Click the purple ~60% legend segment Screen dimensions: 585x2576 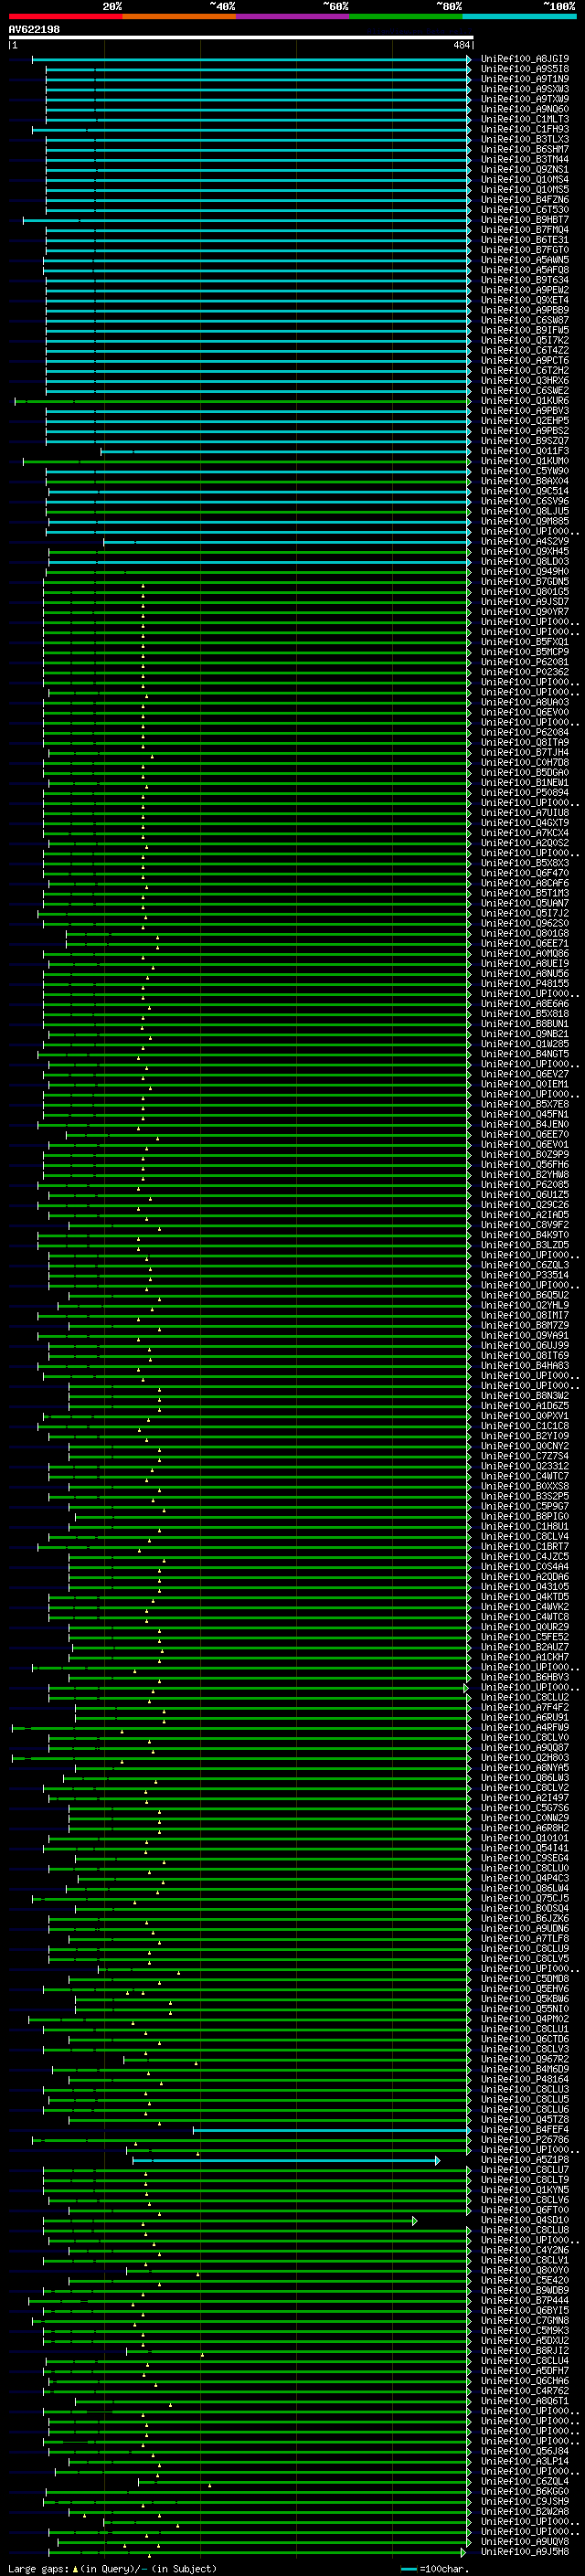tap(293, 16)
